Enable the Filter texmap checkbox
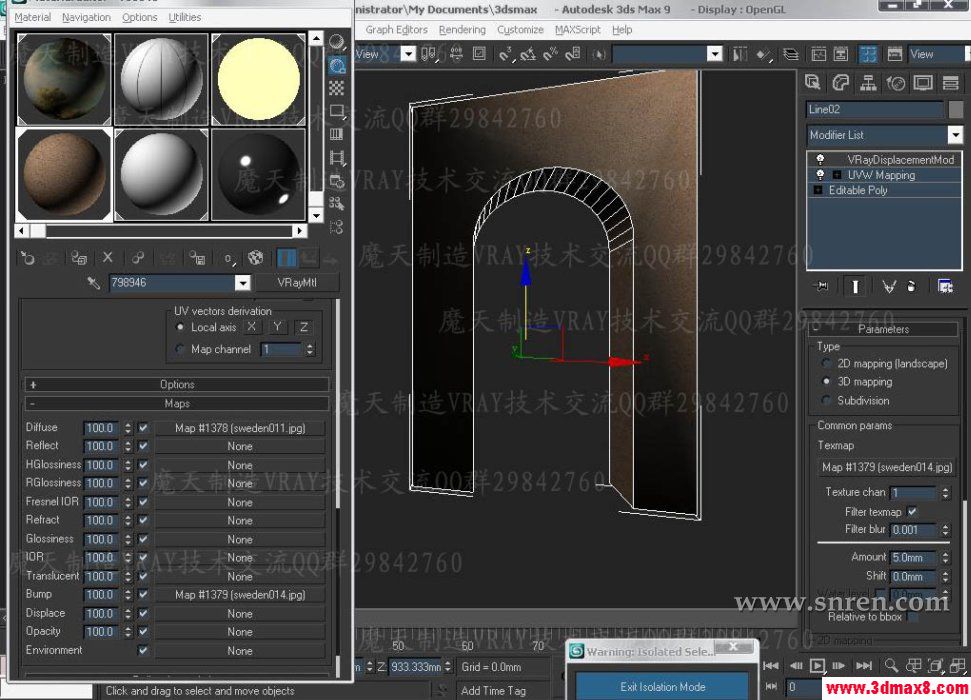The width and height of the screenshot is (971, 700). click(913, 511)
